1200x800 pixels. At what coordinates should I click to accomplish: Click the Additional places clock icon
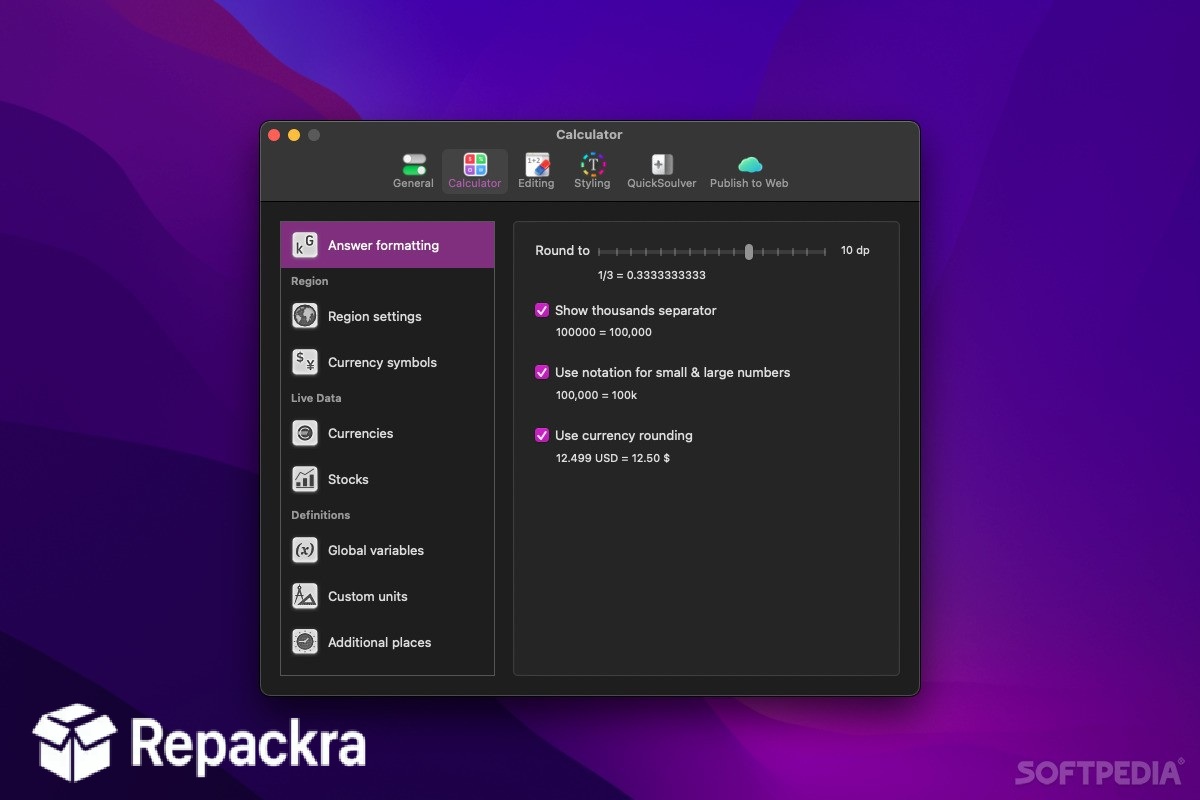[305, 642]
